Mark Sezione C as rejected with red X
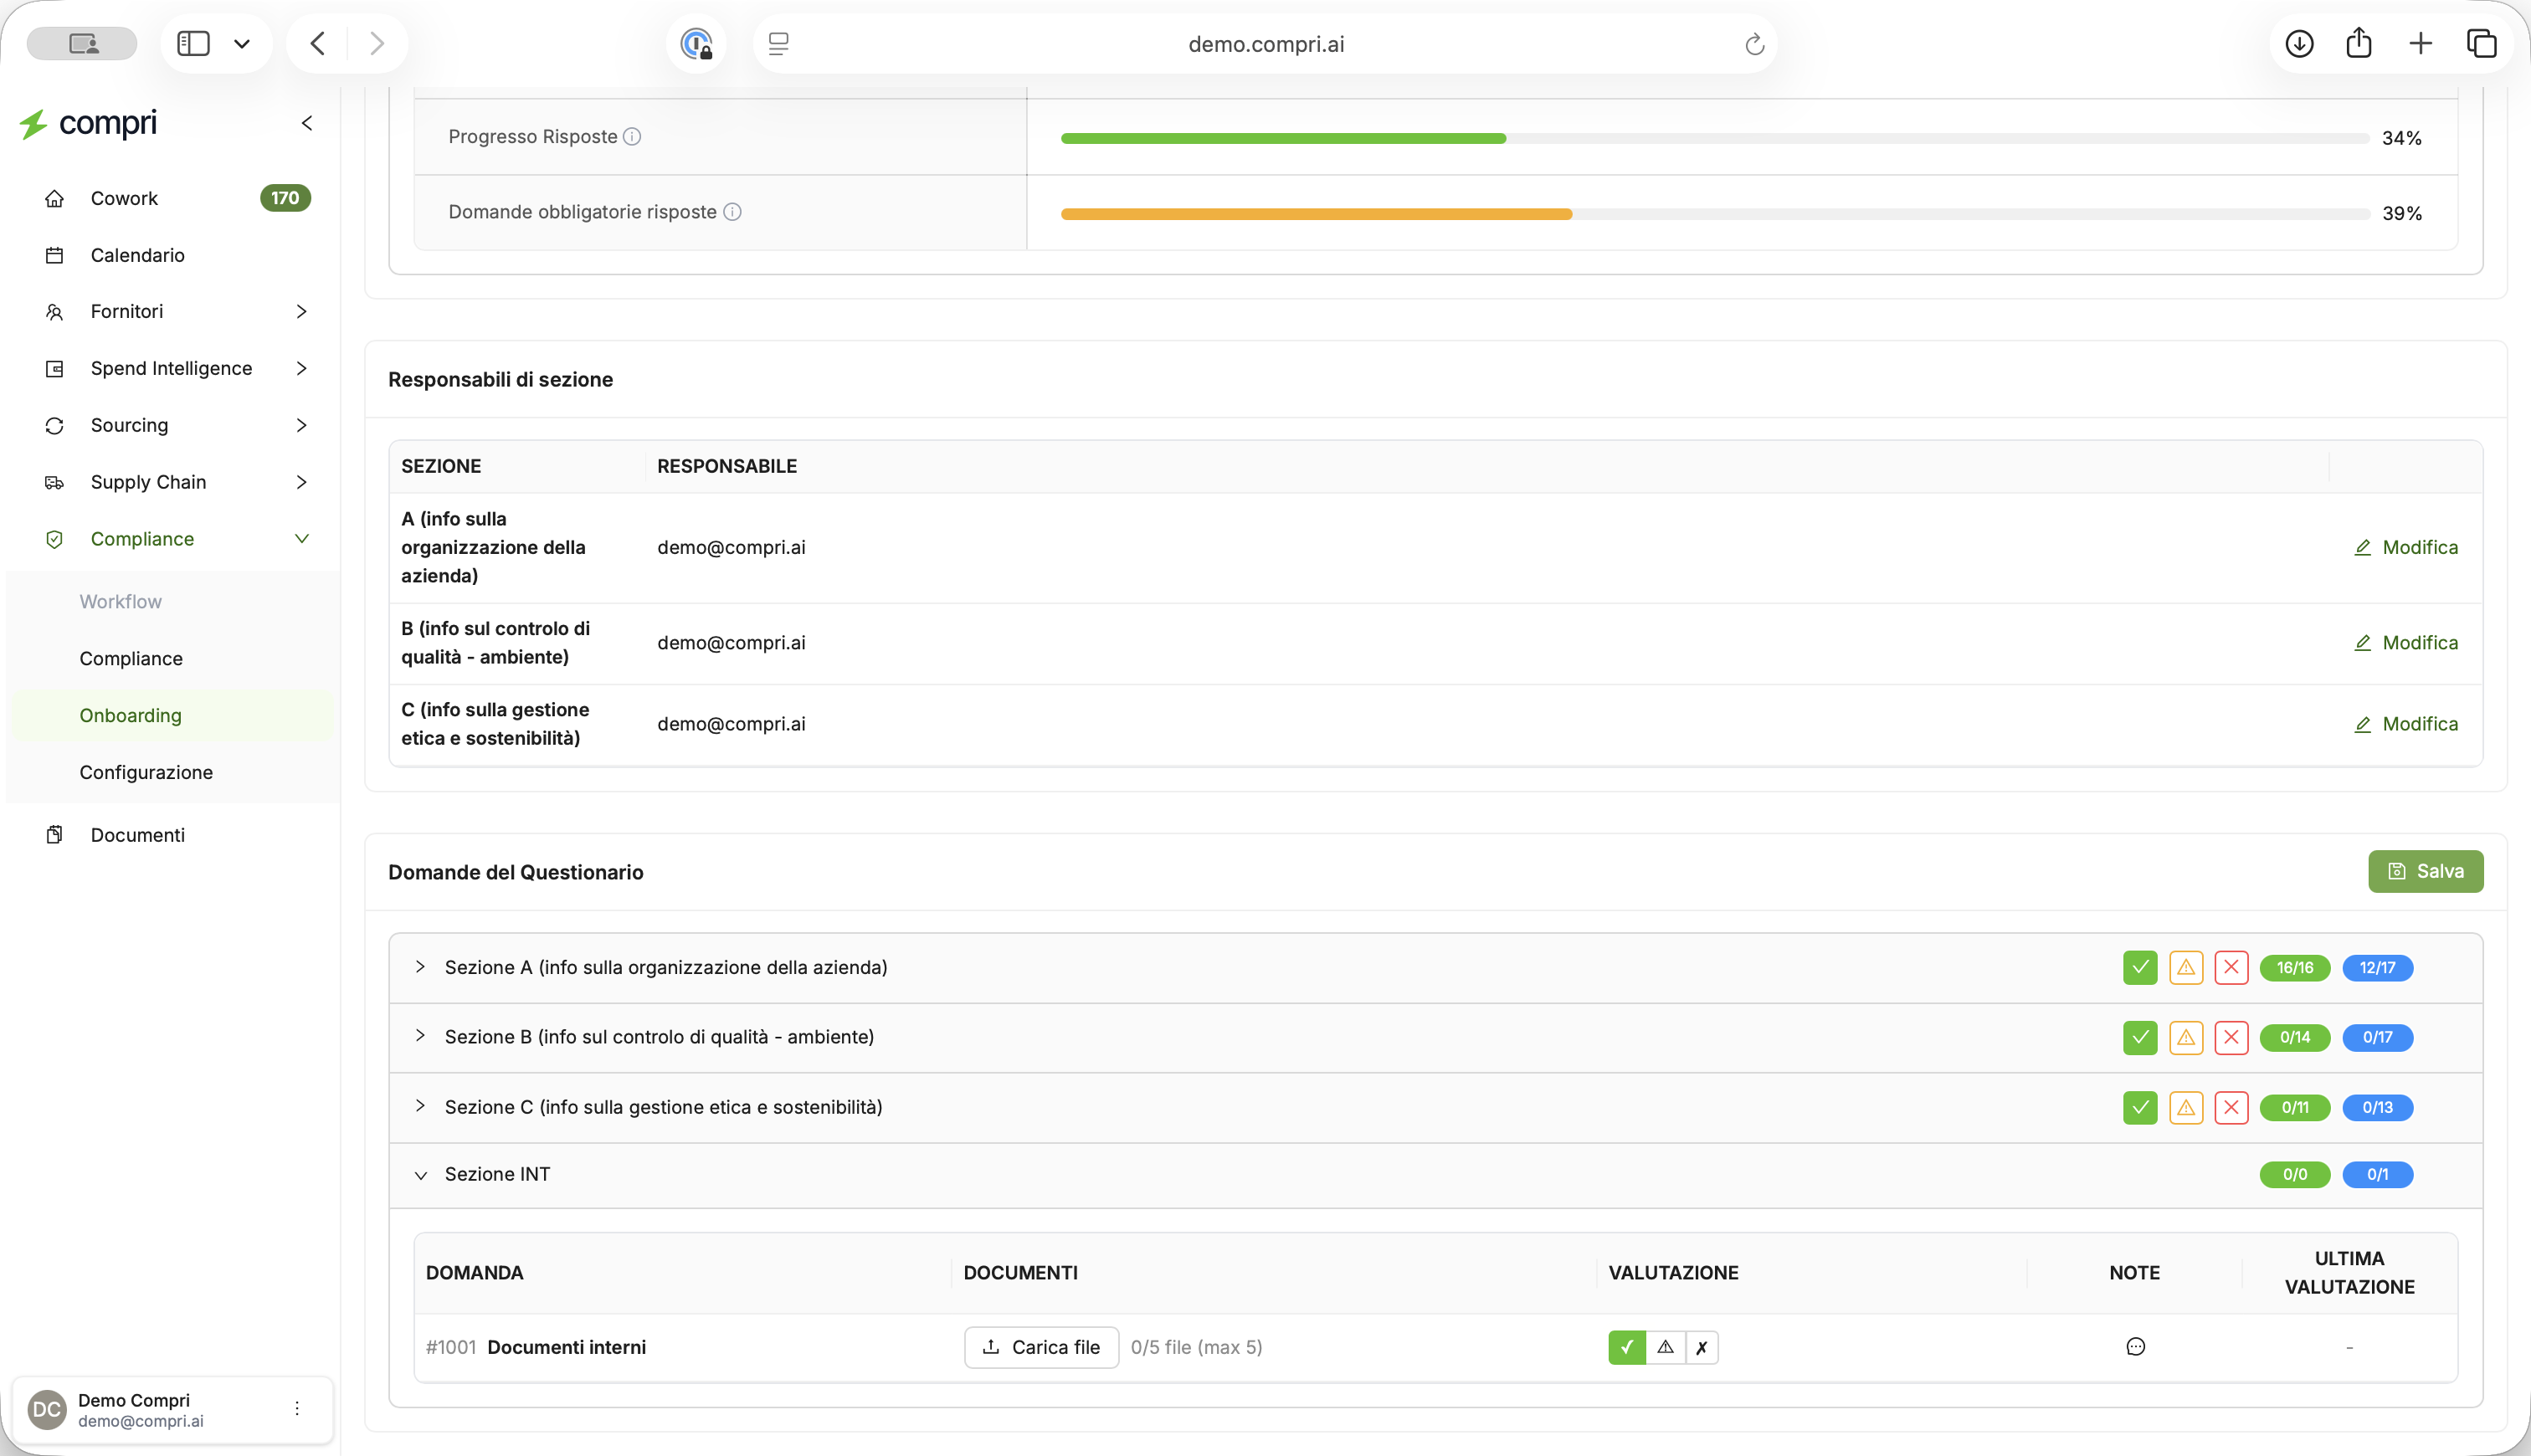The width and height of the screenshot is (2531, 1456). coord(2231,1107)
